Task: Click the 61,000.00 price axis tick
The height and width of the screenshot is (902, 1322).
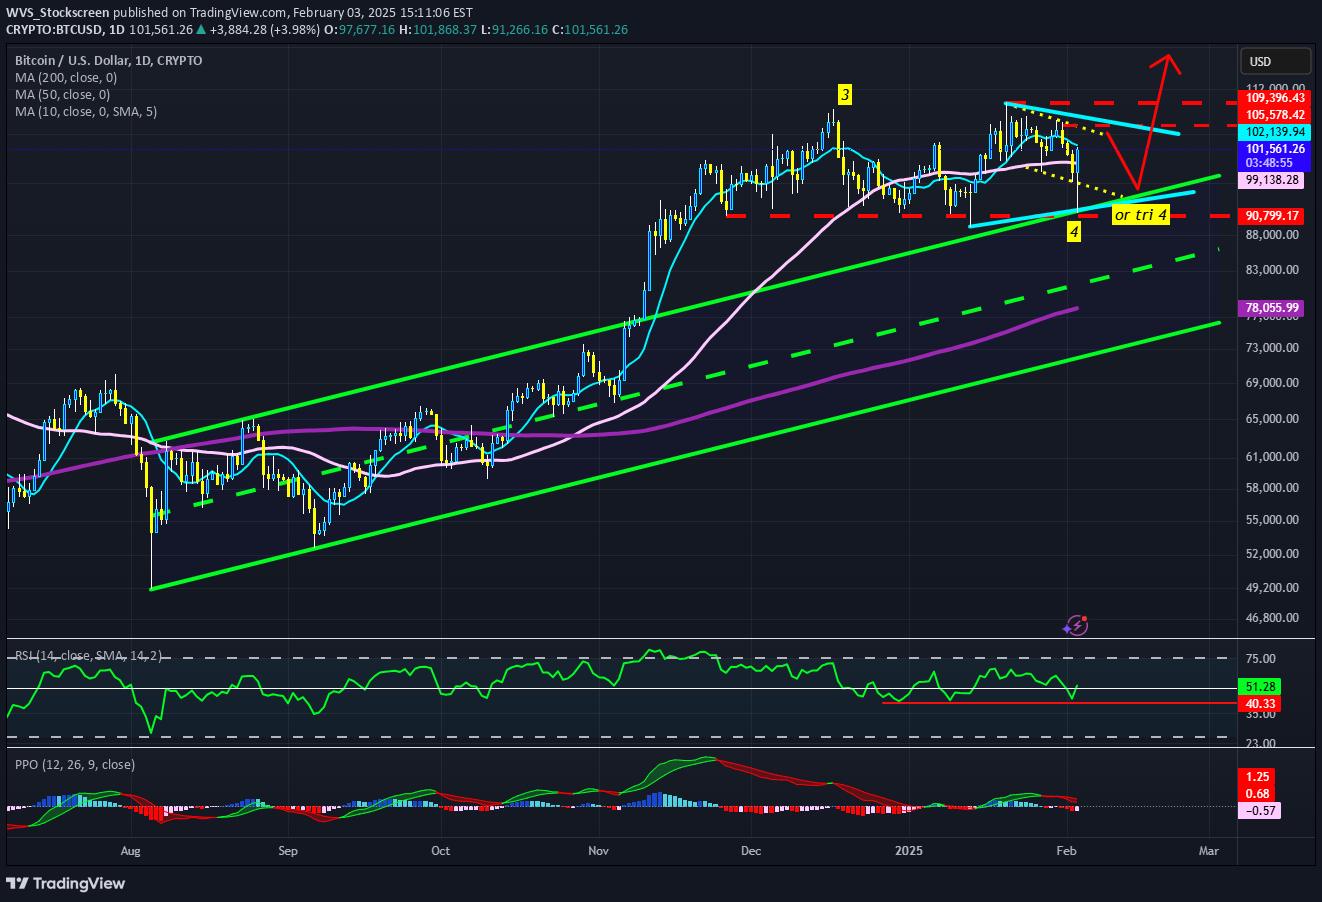Action: point(1273,457)
